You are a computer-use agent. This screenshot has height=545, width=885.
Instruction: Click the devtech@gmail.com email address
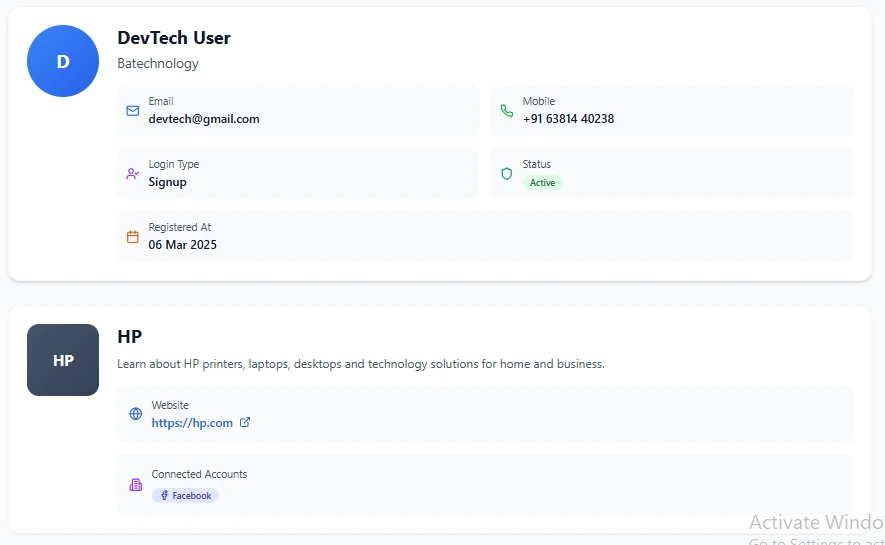click(x=204, y=119)
